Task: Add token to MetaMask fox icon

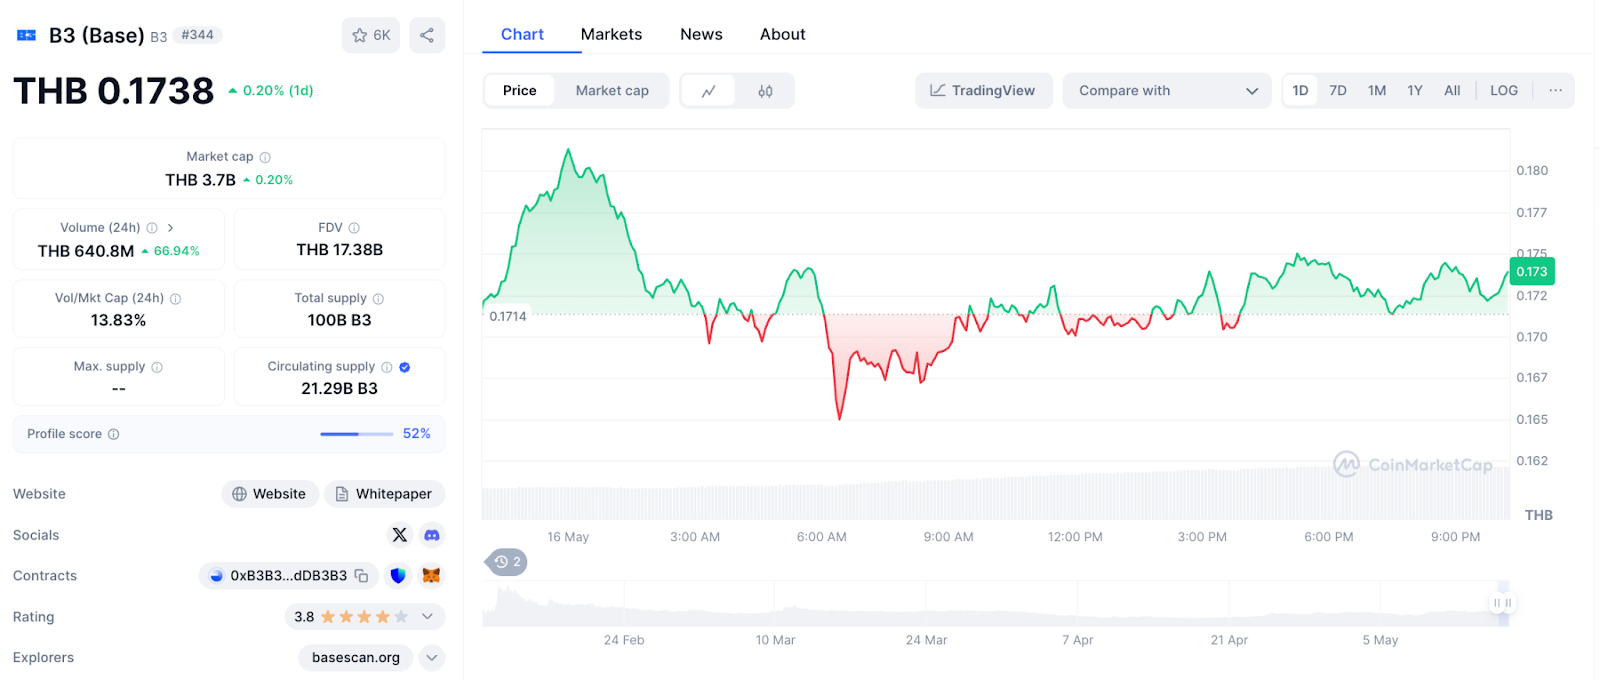Action: pyautogui.click(x=431, y=576)
